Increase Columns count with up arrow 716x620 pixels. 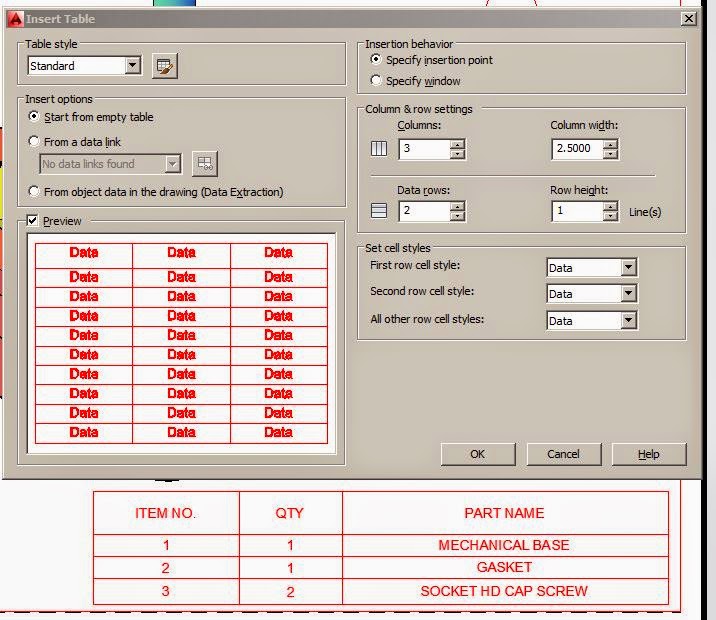(x=457, y=144)
